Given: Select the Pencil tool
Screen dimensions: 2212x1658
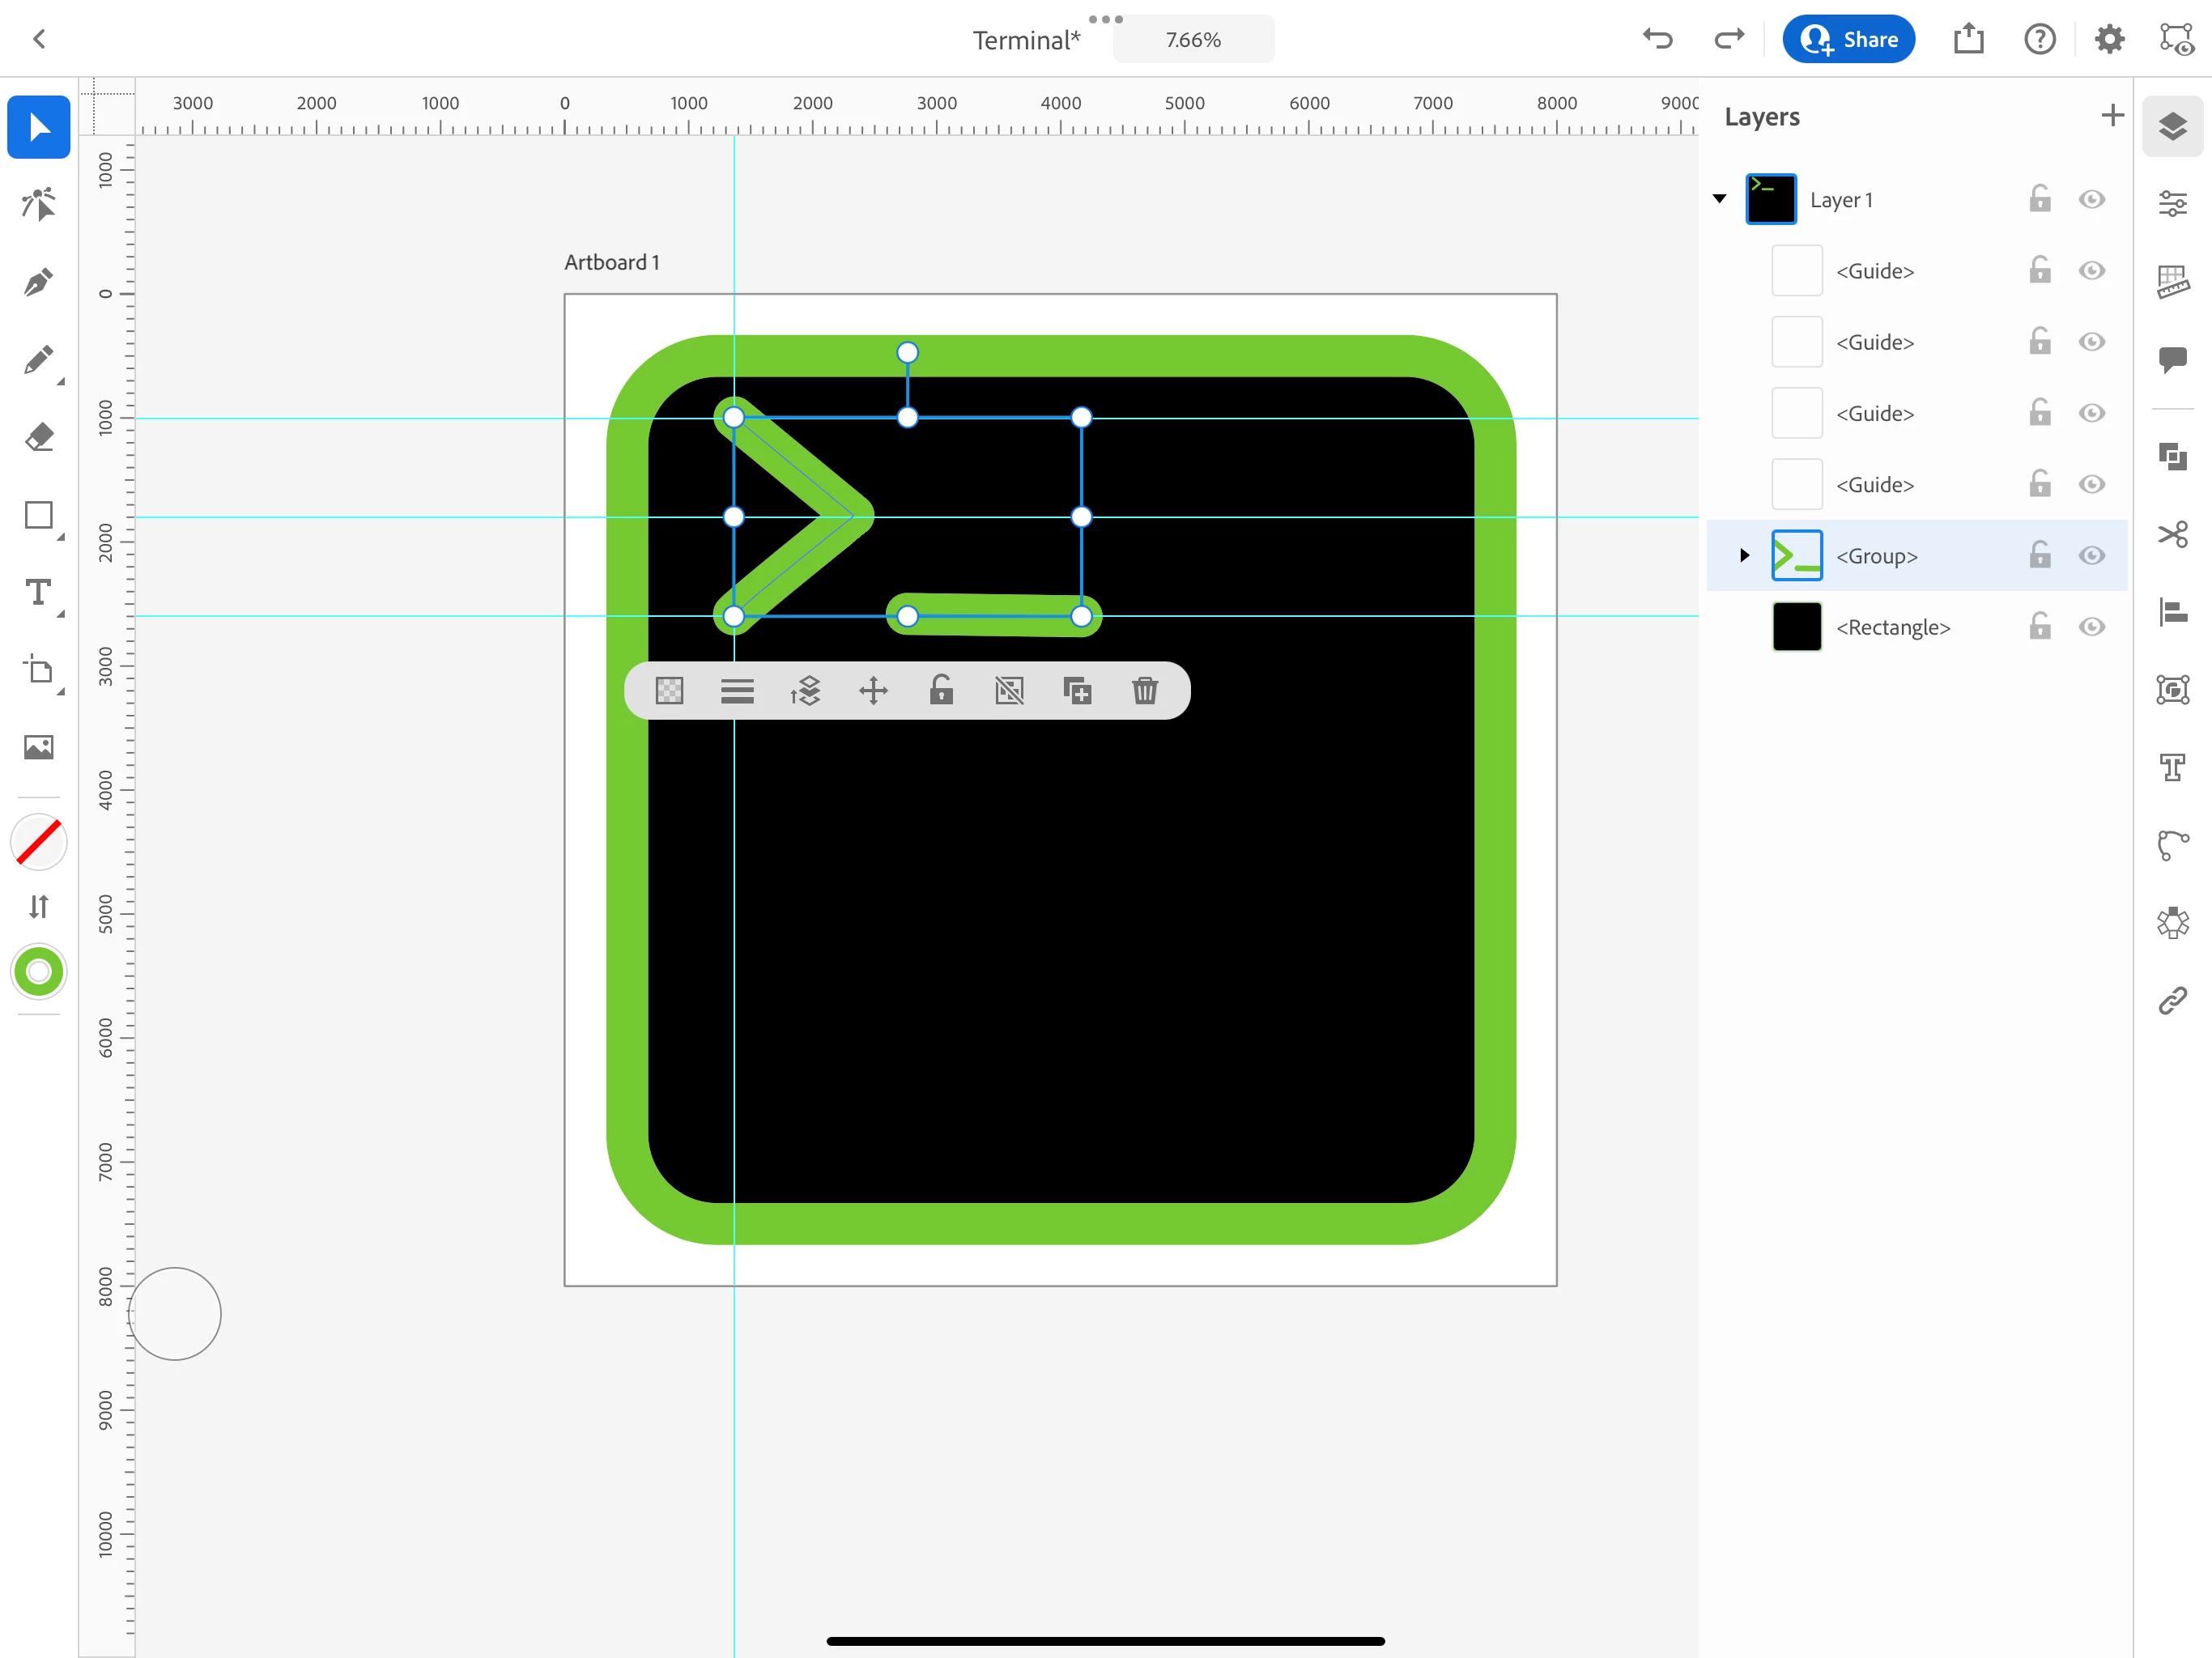Looking at the screenshot, I should pyautogui.click(x=38, y=360).
